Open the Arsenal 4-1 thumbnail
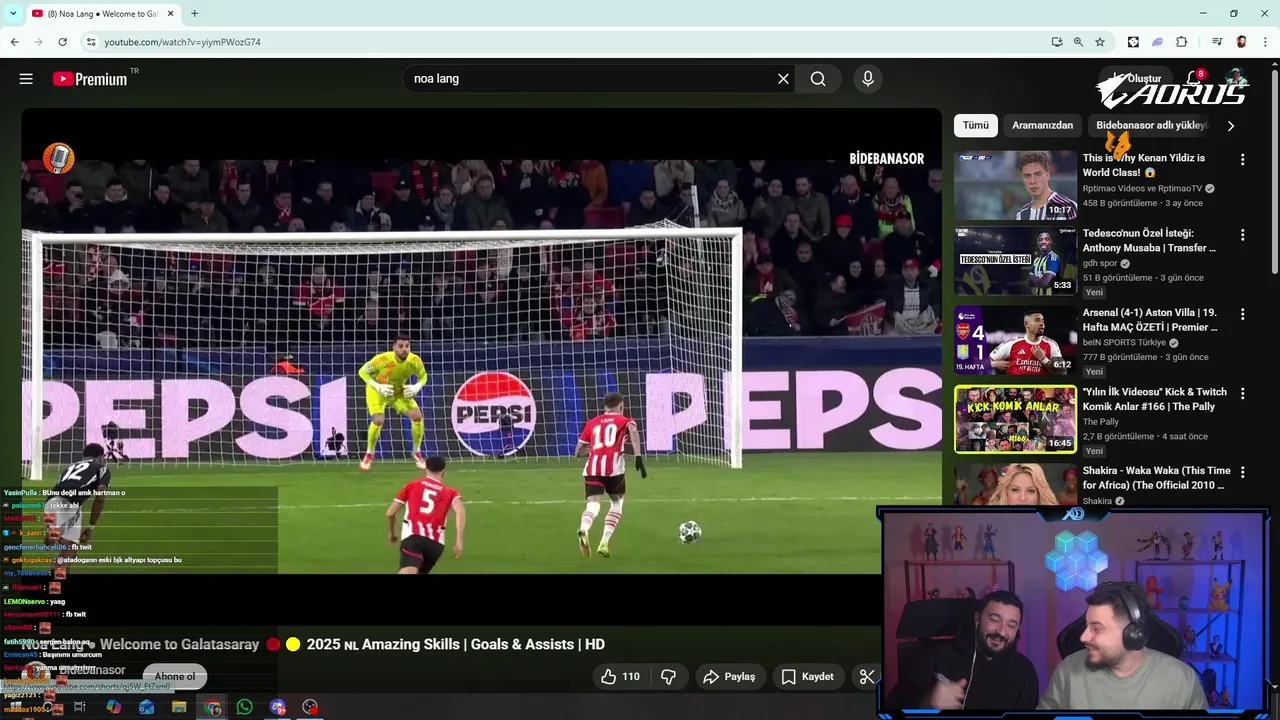Image resolution: width=1280 pixels, height=720 pixels. 1015,340
